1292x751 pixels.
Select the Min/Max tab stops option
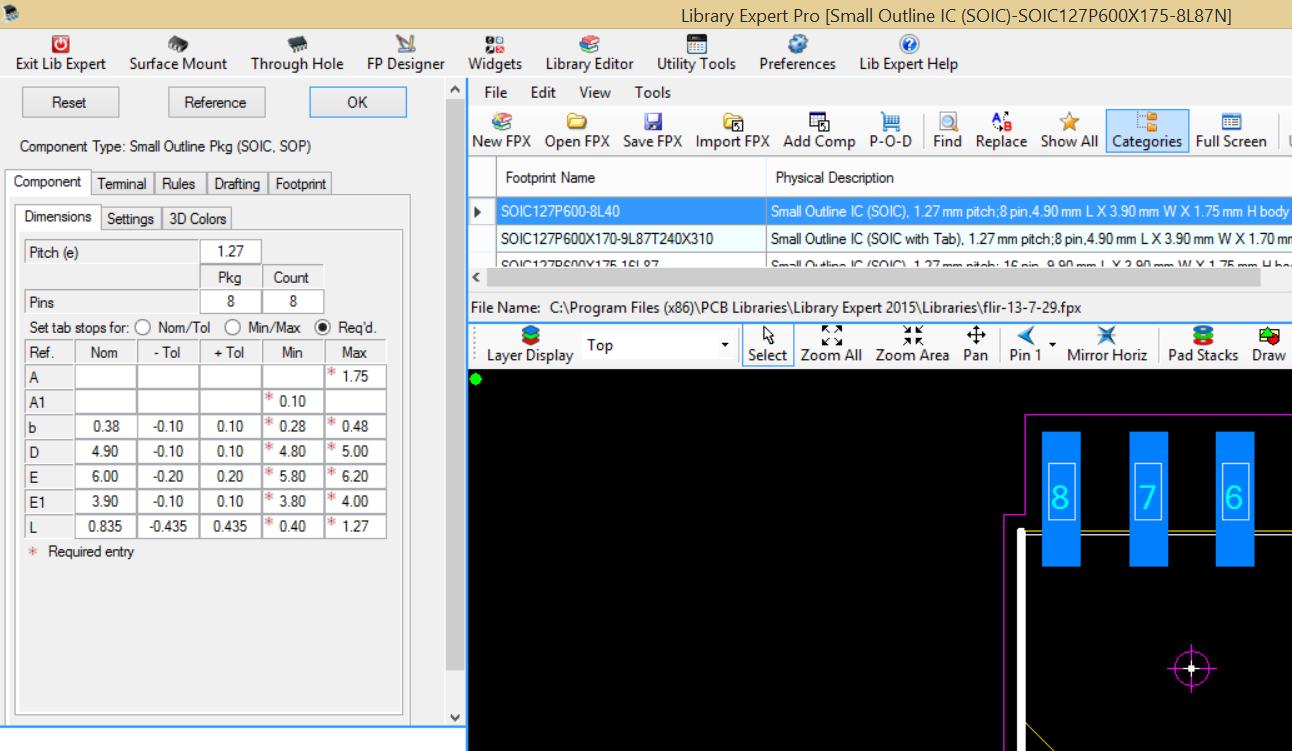pyautogui.click(x=233, y=327)
